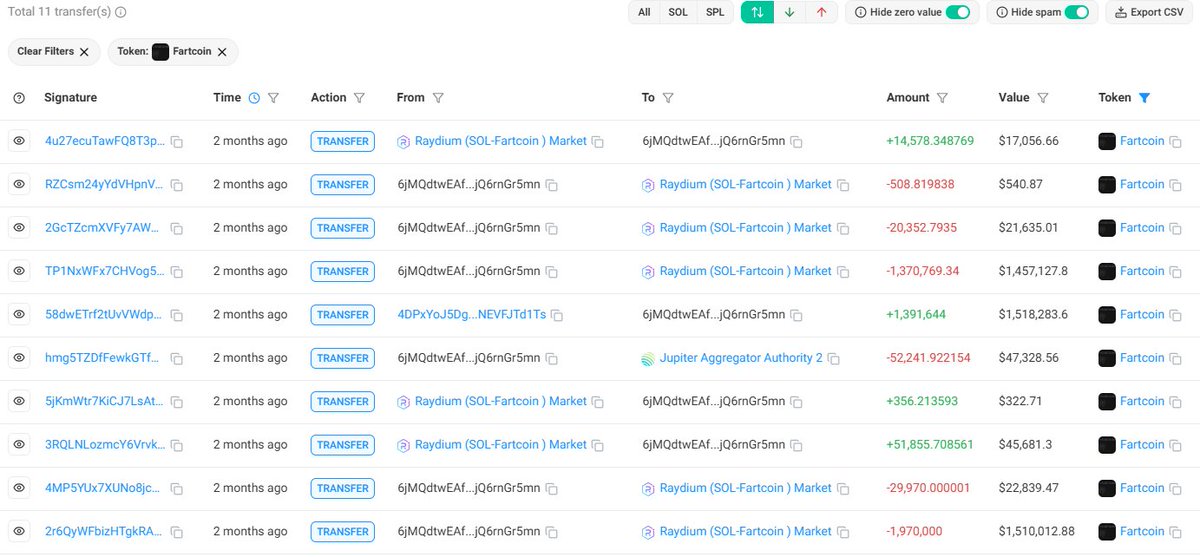Copy signature 4MP5YUx7XUNo8jc
The width and height of the screenshot is (1200, 557).
pos(176,488)
